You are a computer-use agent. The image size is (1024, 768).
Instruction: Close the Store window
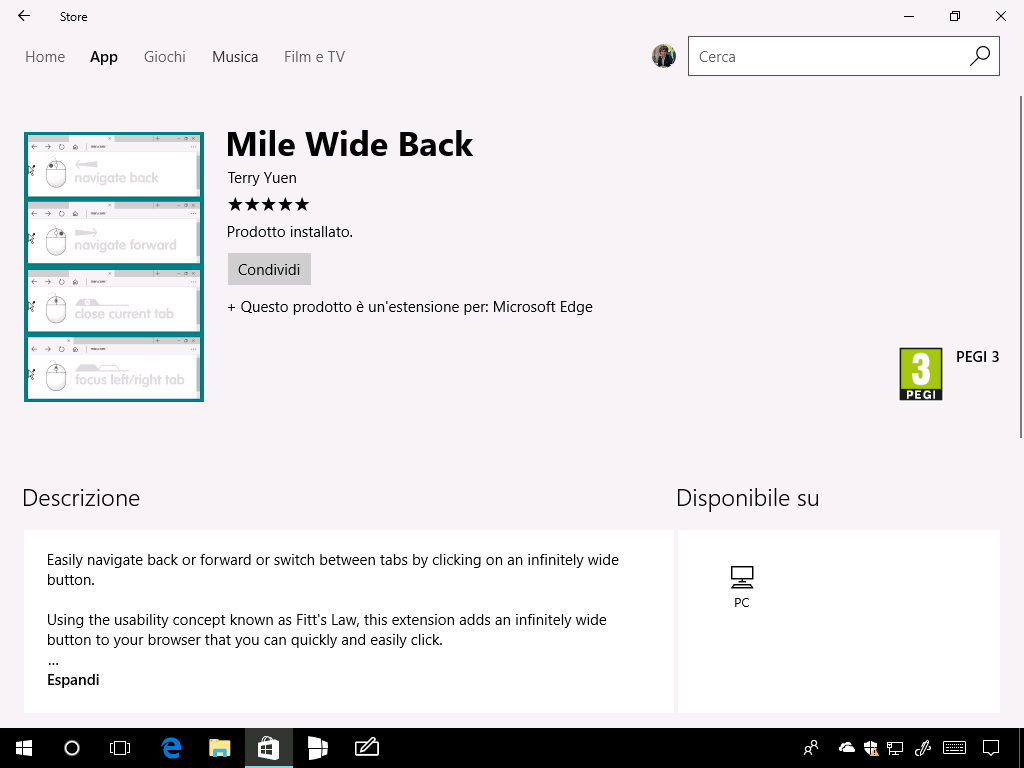(x=1000, y=16)
